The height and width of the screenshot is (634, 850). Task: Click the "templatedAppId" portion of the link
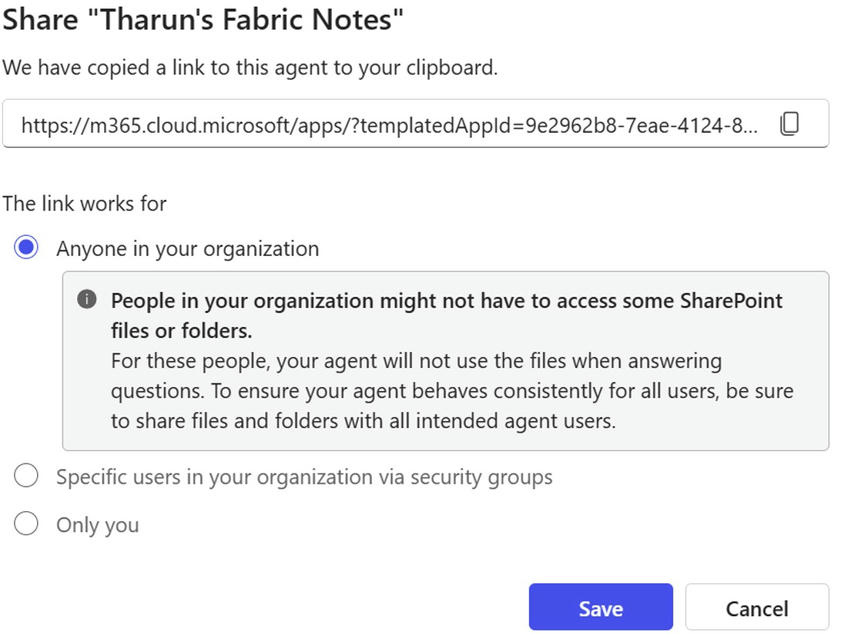pyautogui.click(x=438, y=124)
